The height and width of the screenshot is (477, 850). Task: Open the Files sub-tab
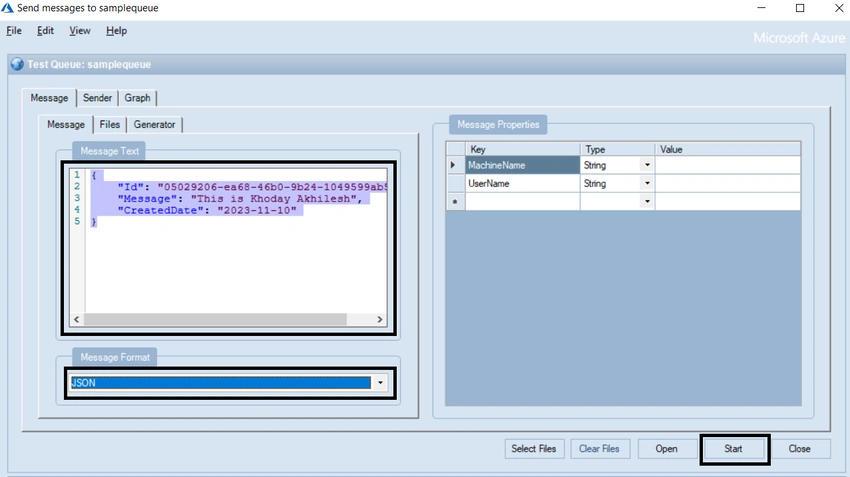coord(110,125)
